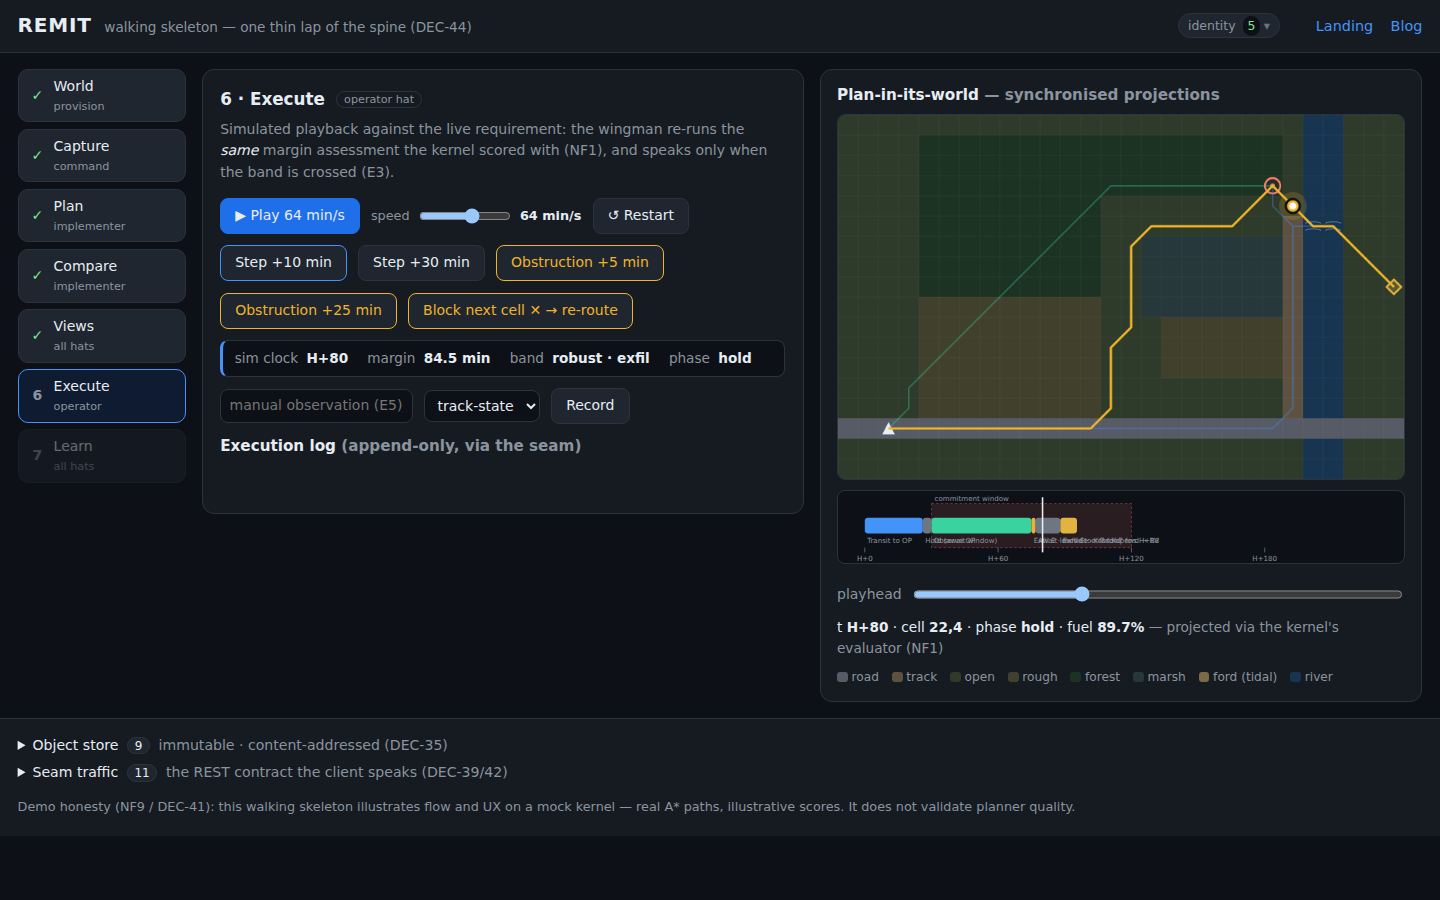
Task: Click the Plan step checkmark
Action: [x=37, y=216]
